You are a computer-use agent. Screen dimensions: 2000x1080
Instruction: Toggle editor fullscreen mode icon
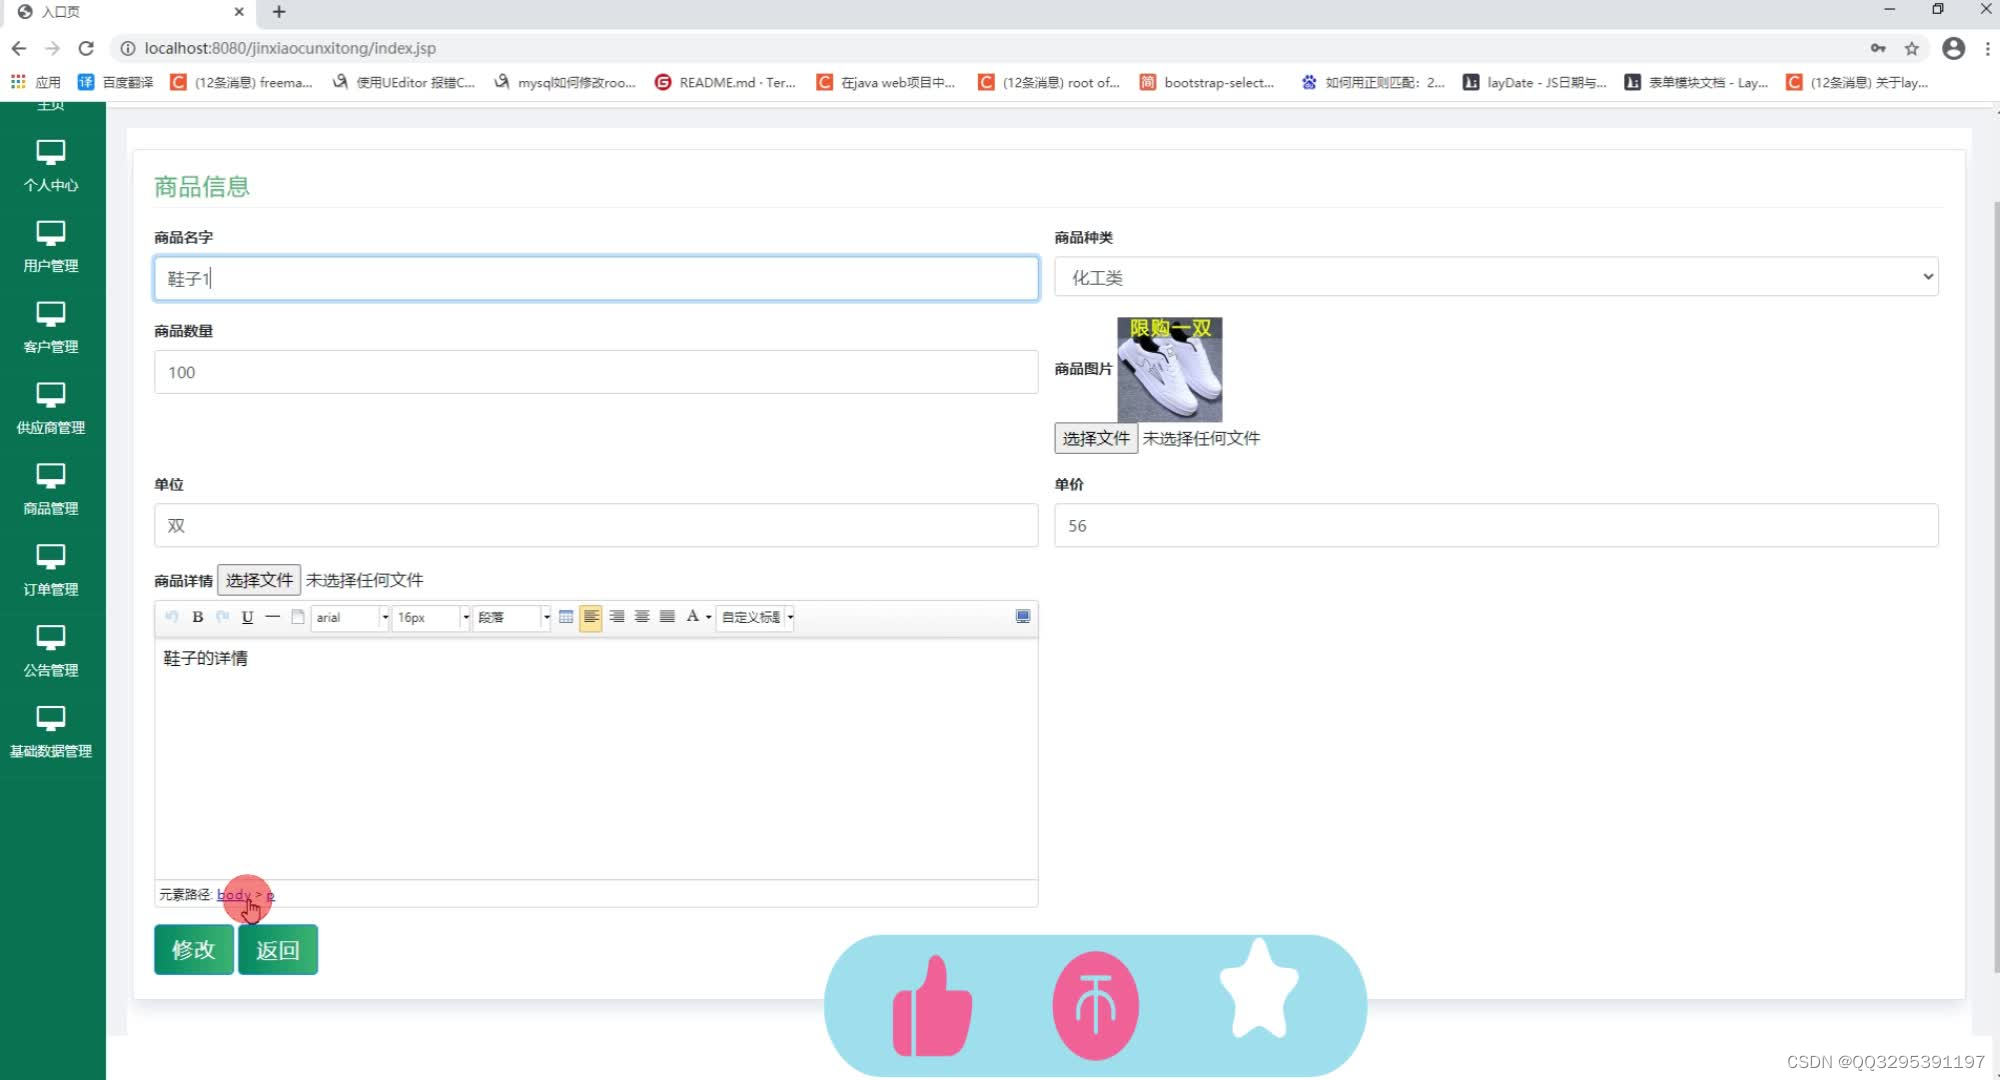click(1022, 617)
